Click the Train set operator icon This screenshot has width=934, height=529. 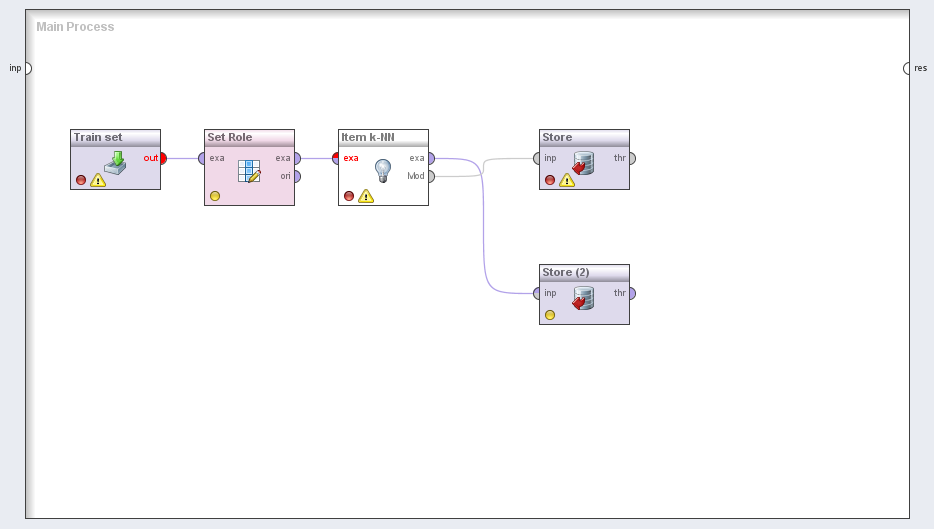pyautogui.click(x=115, y=163)
